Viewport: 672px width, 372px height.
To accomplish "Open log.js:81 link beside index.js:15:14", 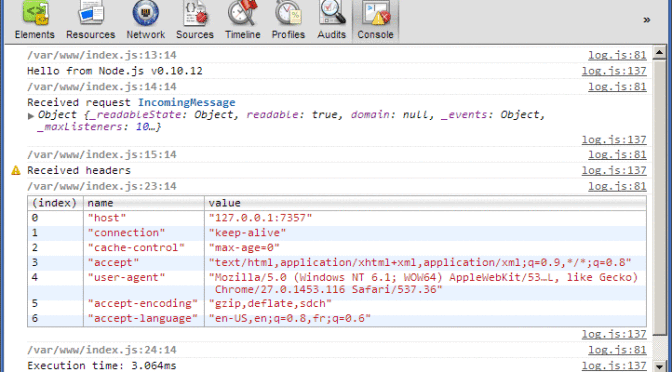I will (617, 155).
